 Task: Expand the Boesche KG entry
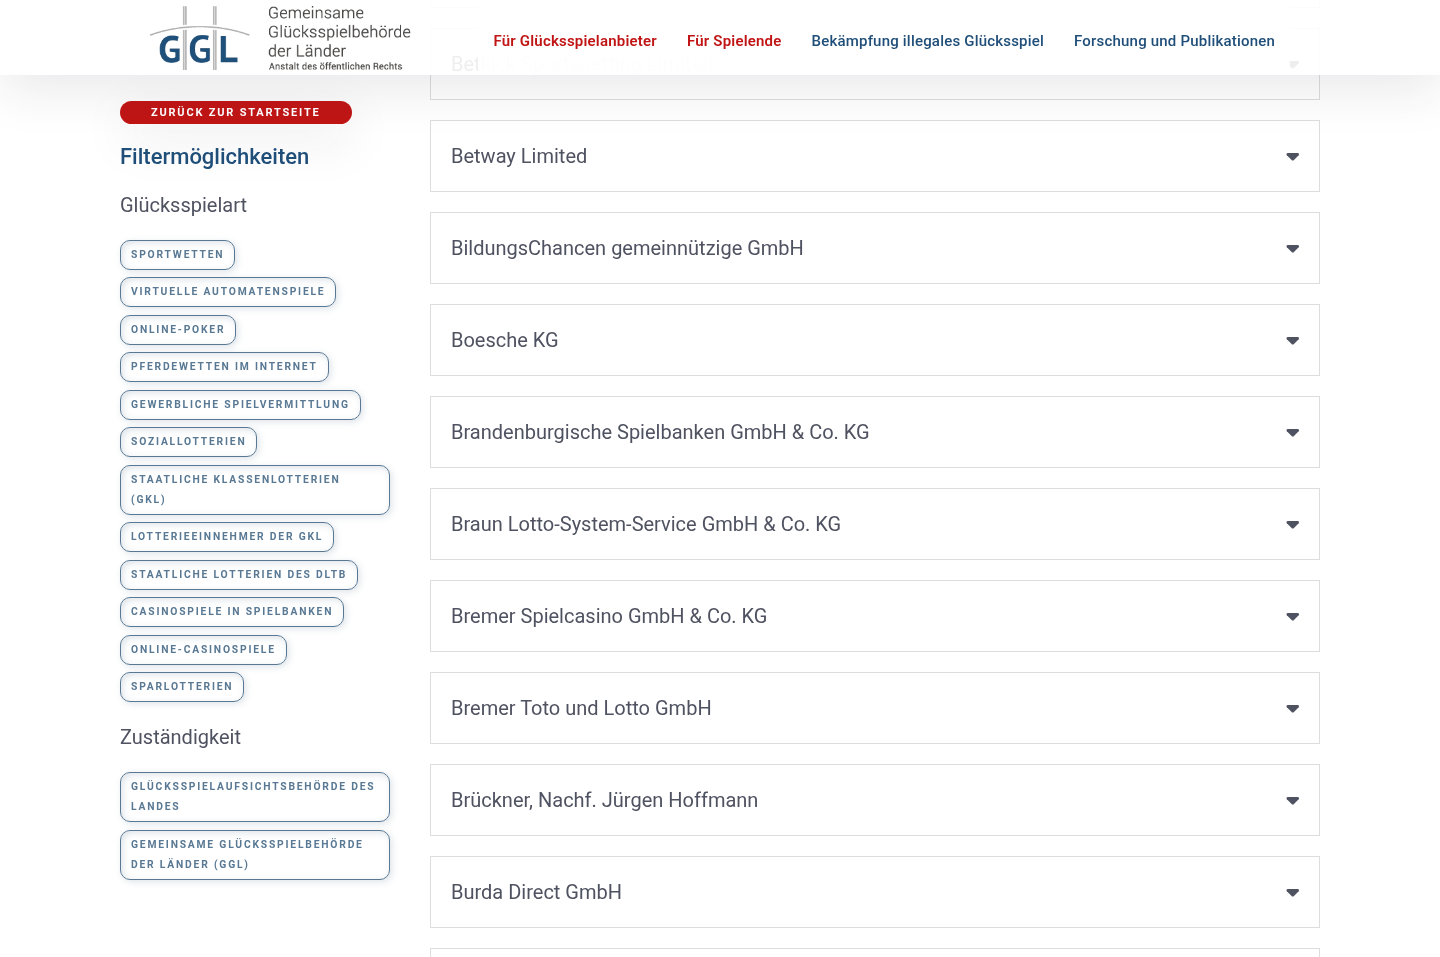[875, 340]
